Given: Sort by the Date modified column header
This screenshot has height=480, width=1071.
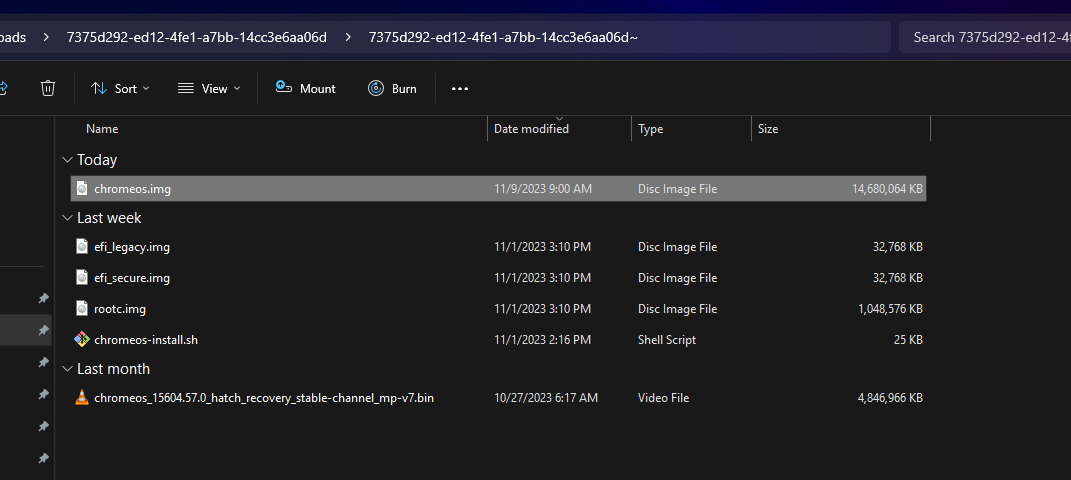Looking at the screenshot, I should pos(531,129).
